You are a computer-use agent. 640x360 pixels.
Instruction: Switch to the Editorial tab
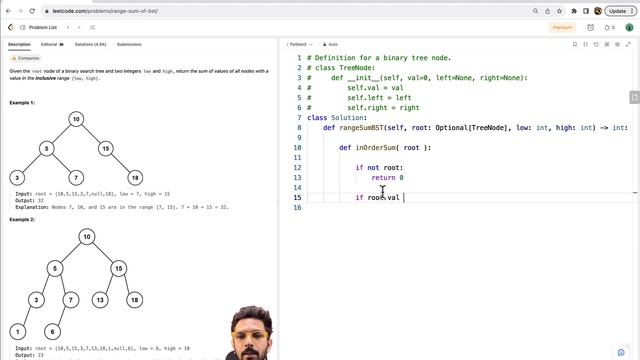click(52, 44)
